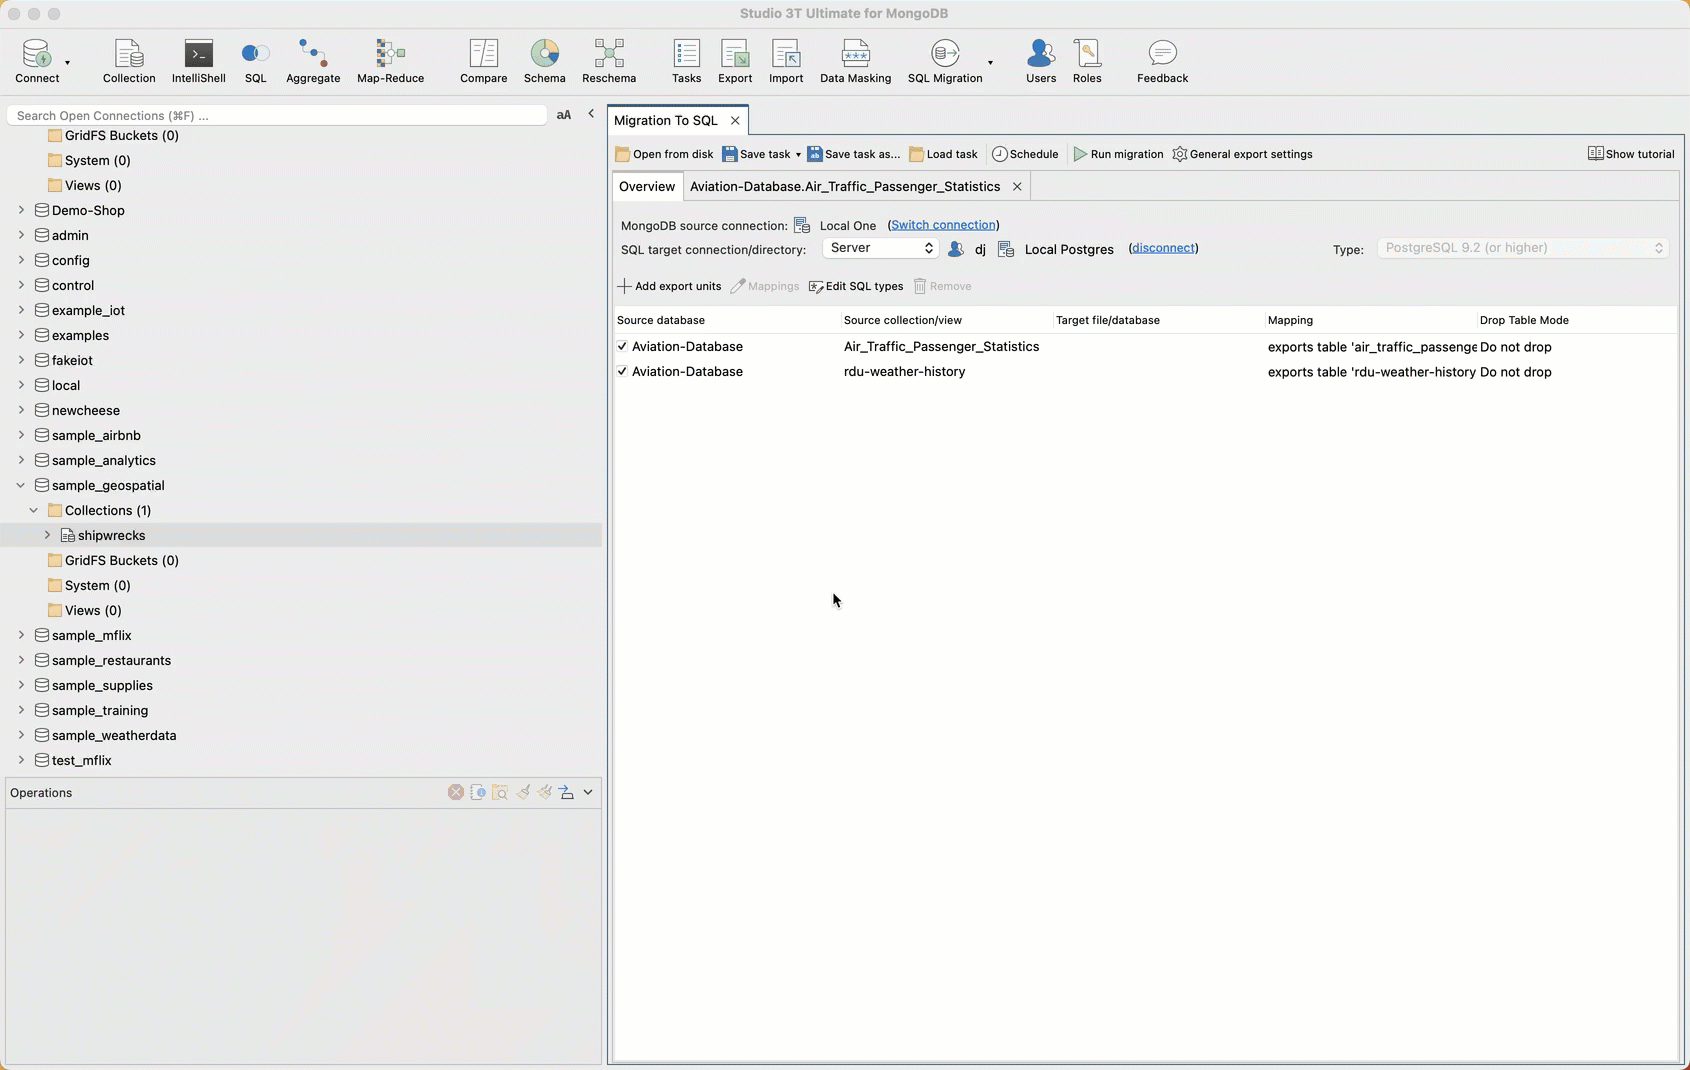Open the Users manager
1690x1070 pixels.
pyautogui.click(x=1040, y=61)
